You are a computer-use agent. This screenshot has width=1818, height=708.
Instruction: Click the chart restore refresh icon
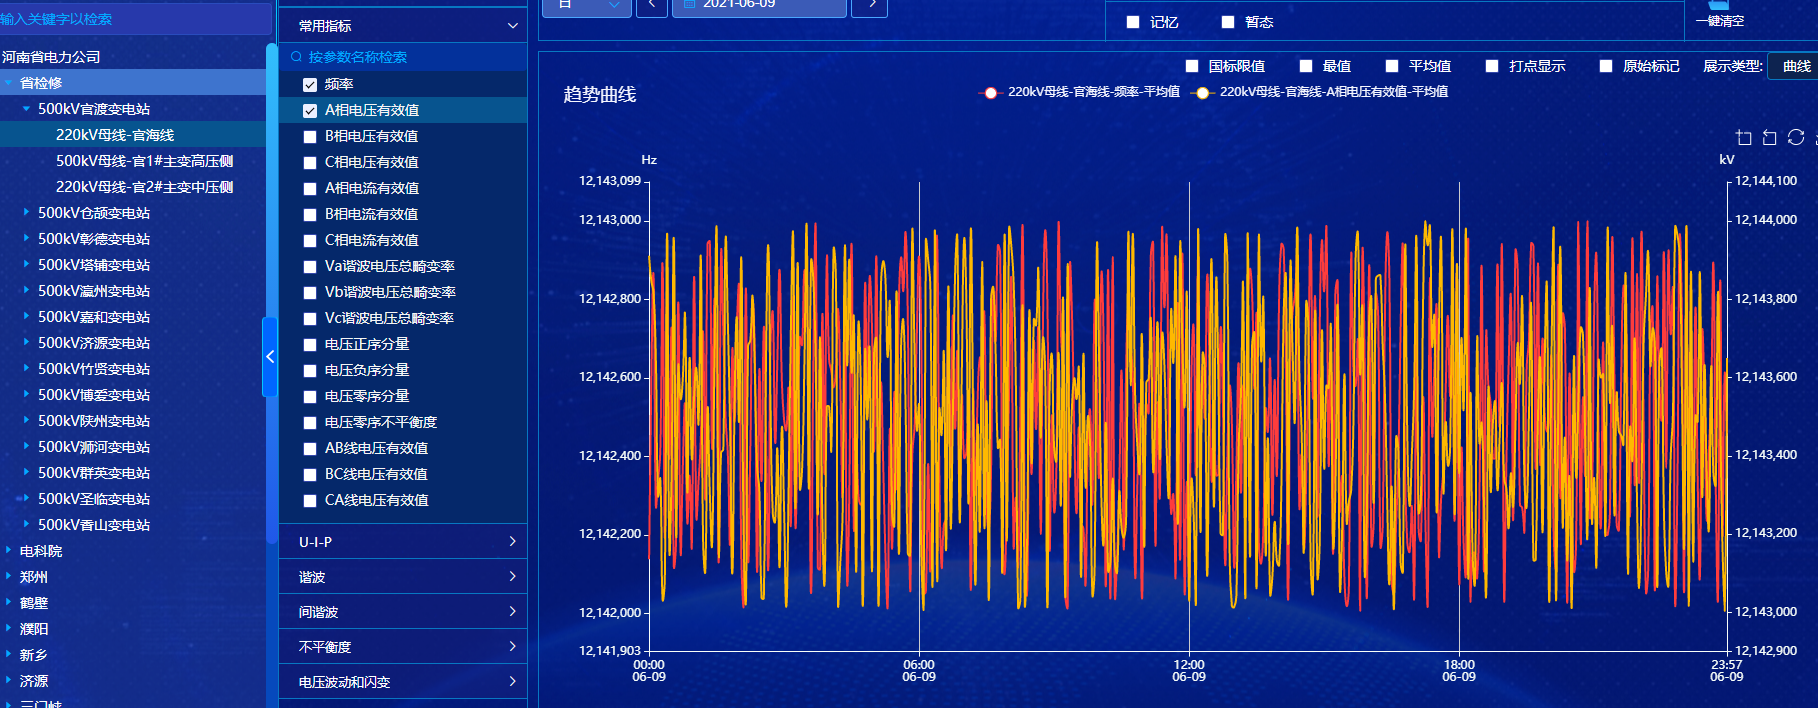[x=1796, y=138]
